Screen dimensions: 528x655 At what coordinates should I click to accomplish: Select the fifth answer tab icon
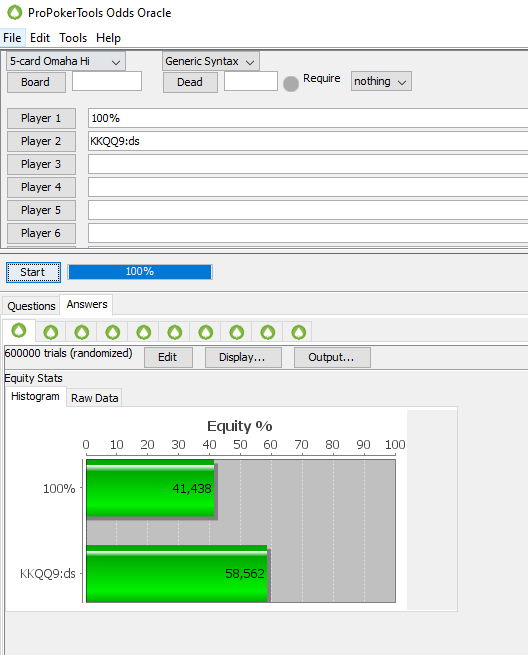144,333
